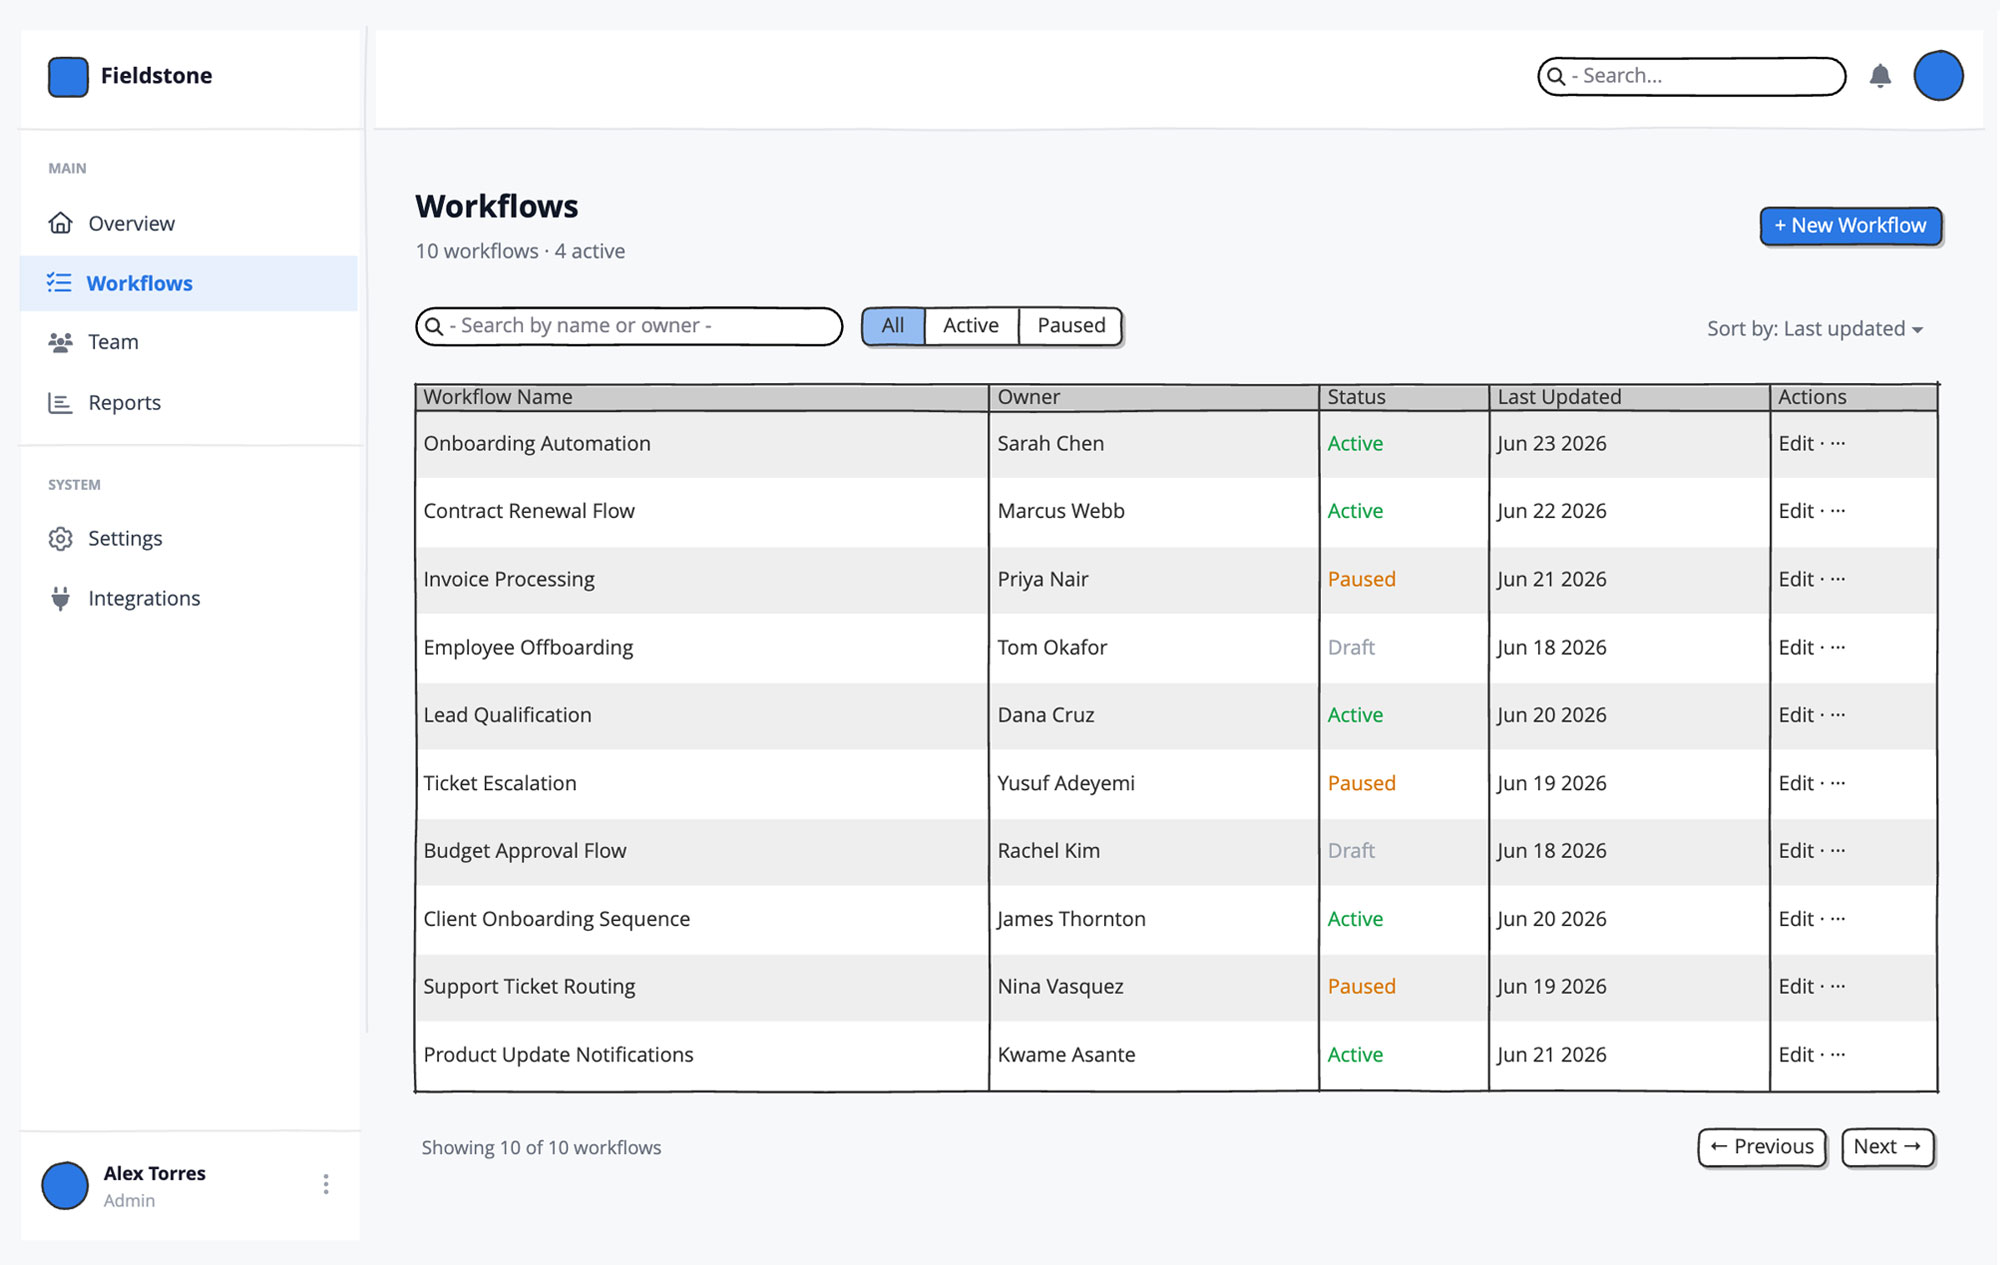
Task: Click the Alex Torres name in sidebar footer
Action: pos(154,1173)
